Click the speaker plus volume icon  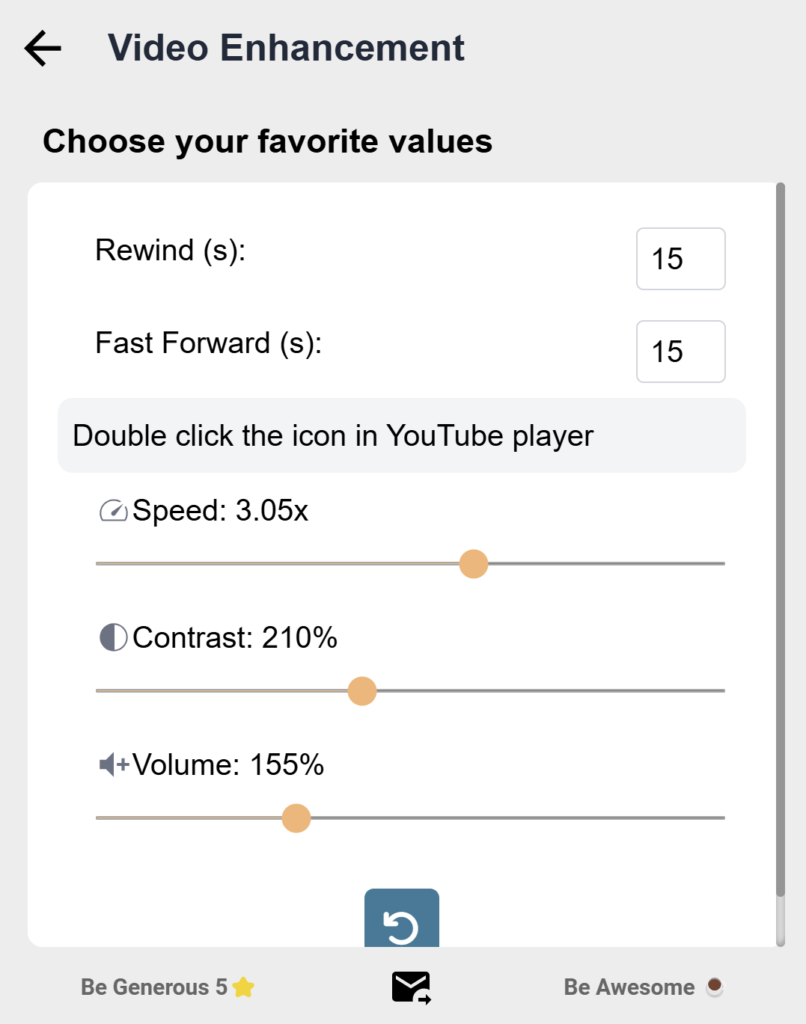click(x=114, y=764)
